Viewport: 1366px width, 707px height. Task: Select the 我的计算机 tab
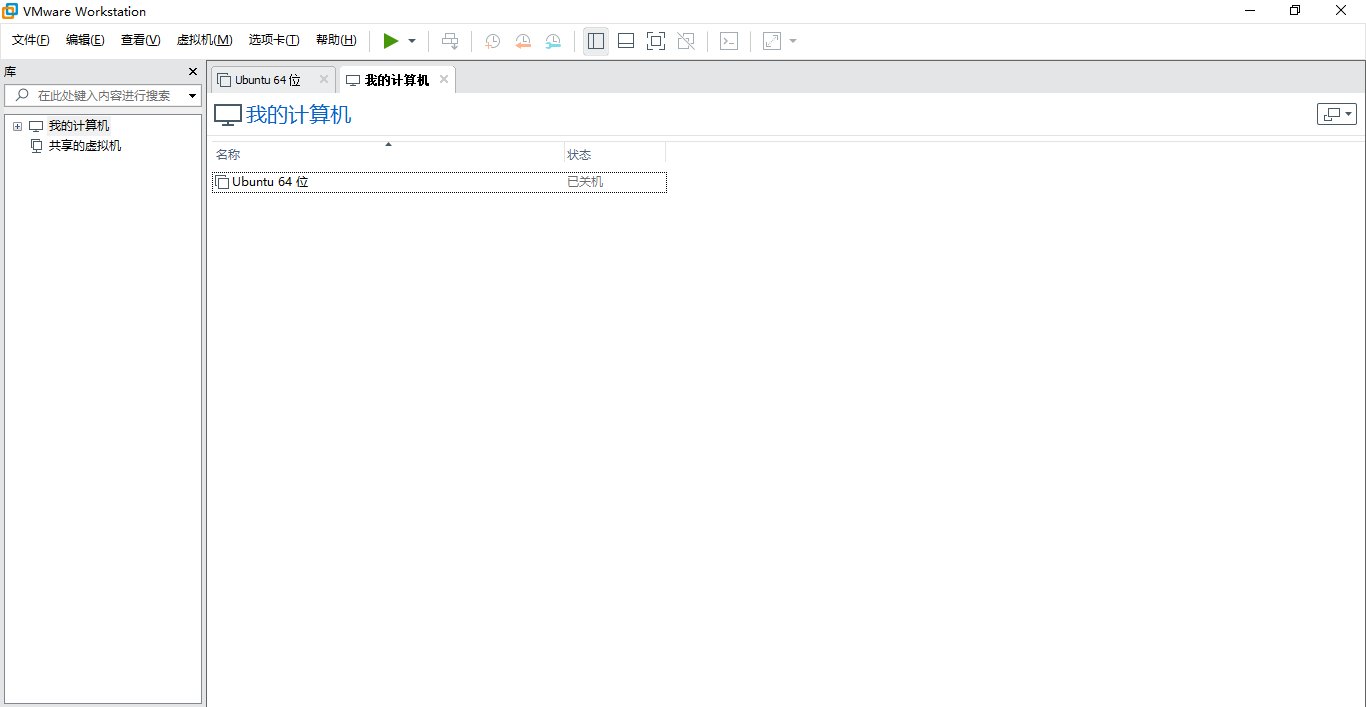coord(397,80)
